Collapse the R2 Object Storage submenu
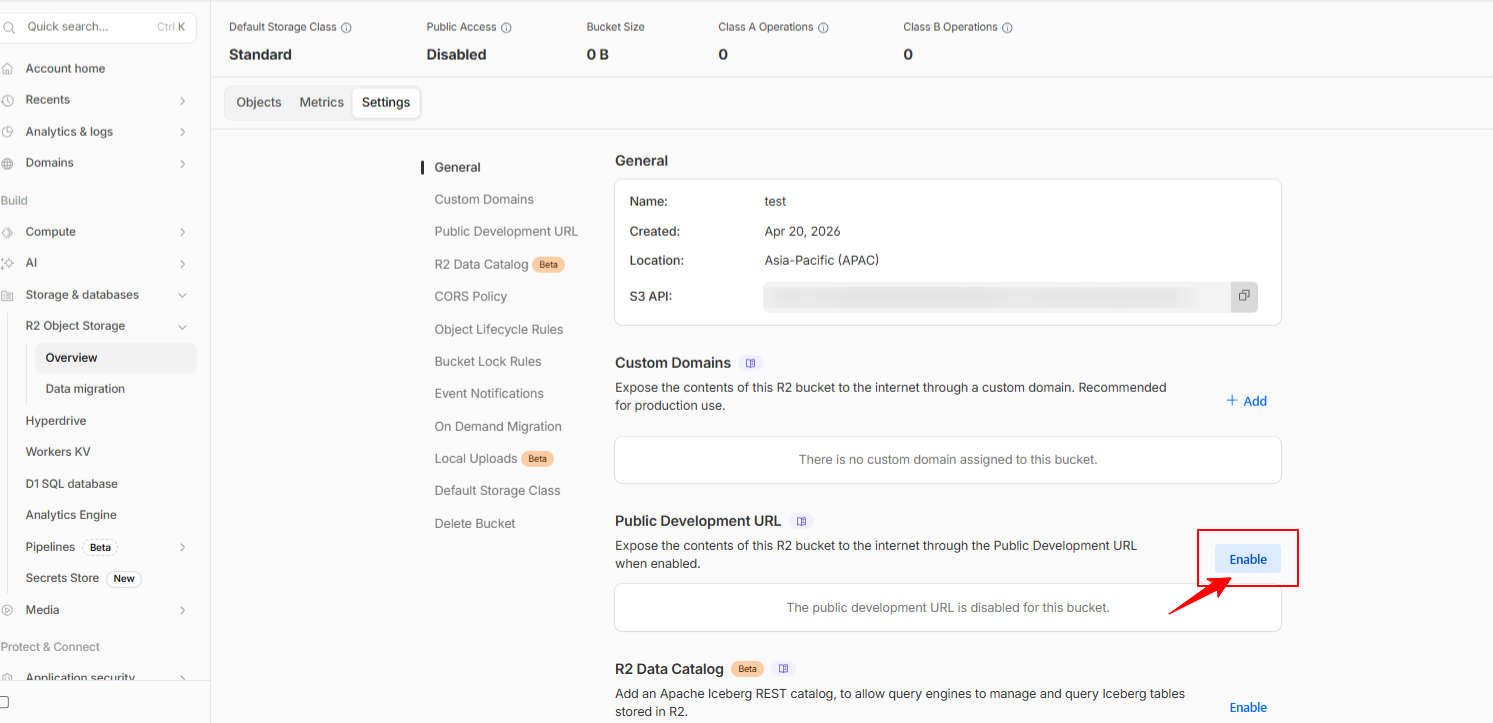 coord(182,326)
